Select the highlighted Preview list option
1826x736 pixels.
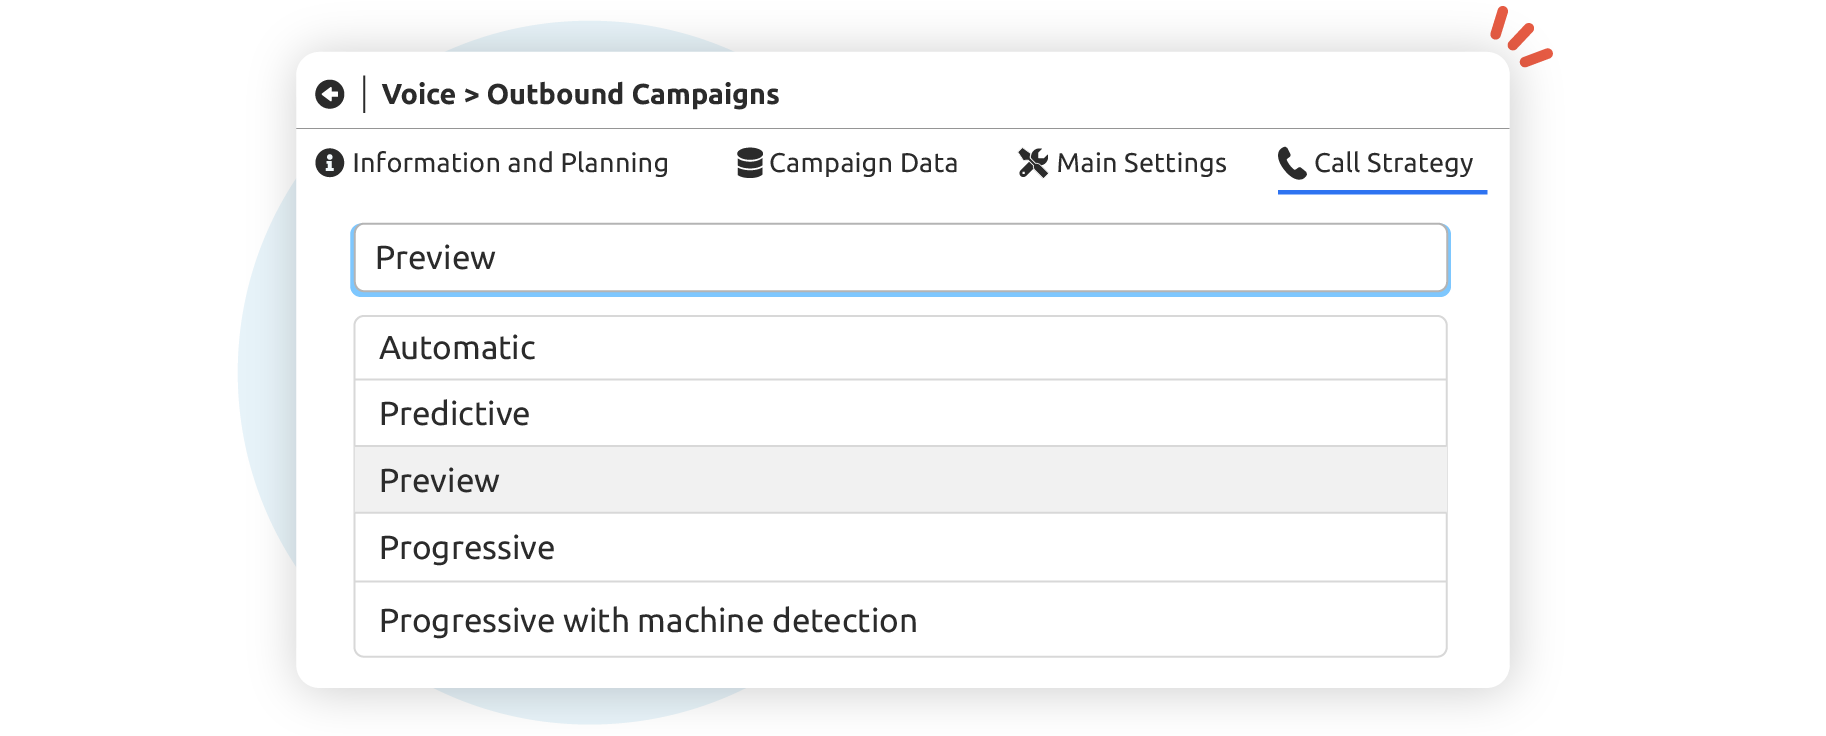[x=900, y=480]
